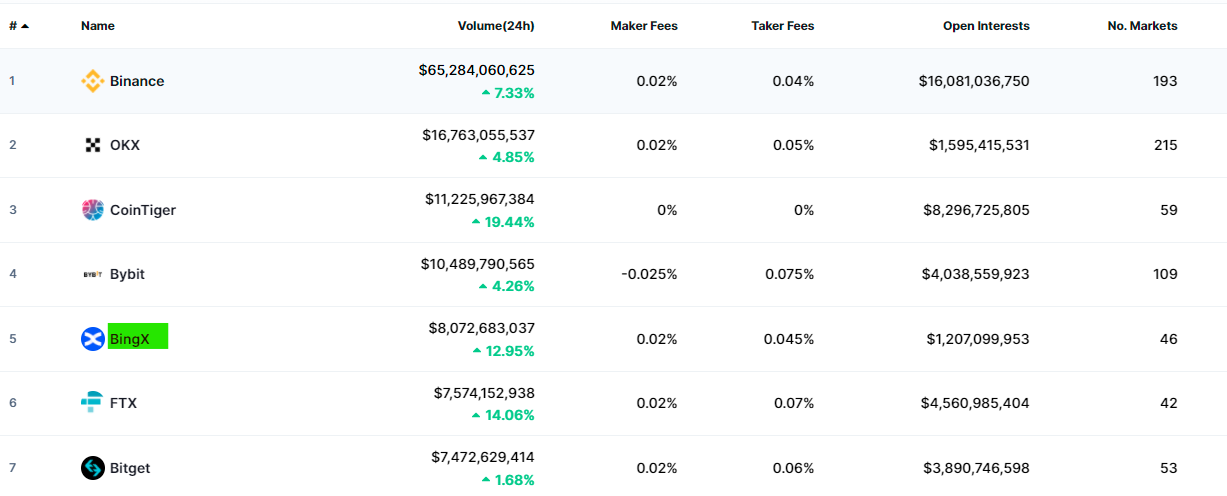The width and height of the screenshot is (1227, 496).
Task: Select BingX open interest $1,207,099,953
Action: 978,339
